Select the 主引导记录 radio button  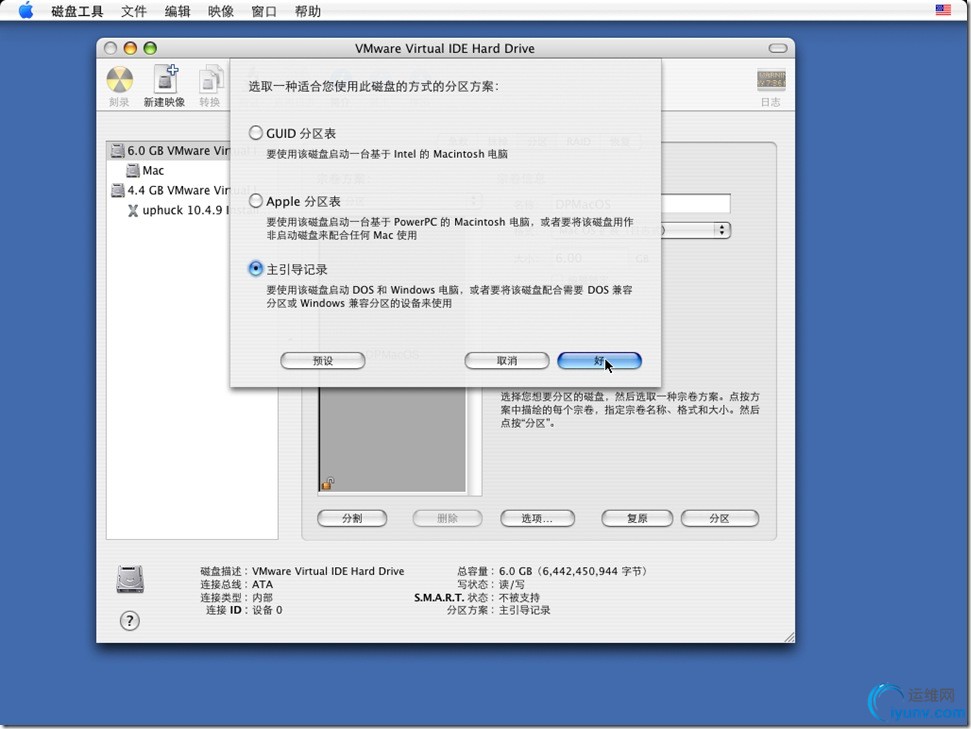[x=256, y=269]
